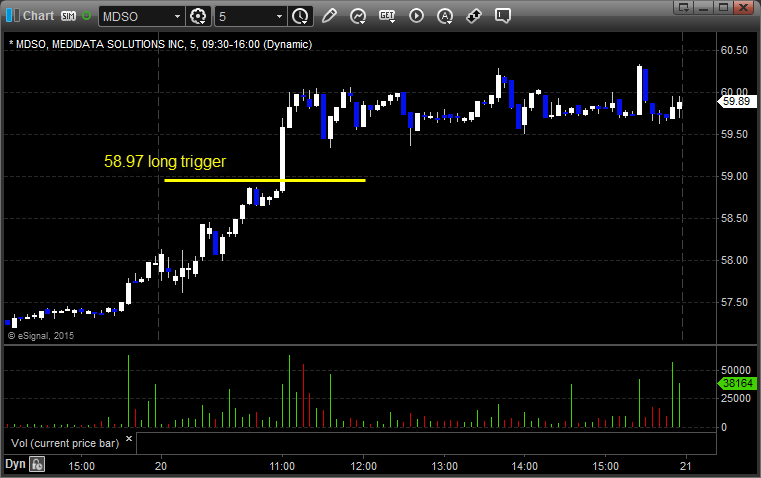Maximize the chart window

pos(723,7)
